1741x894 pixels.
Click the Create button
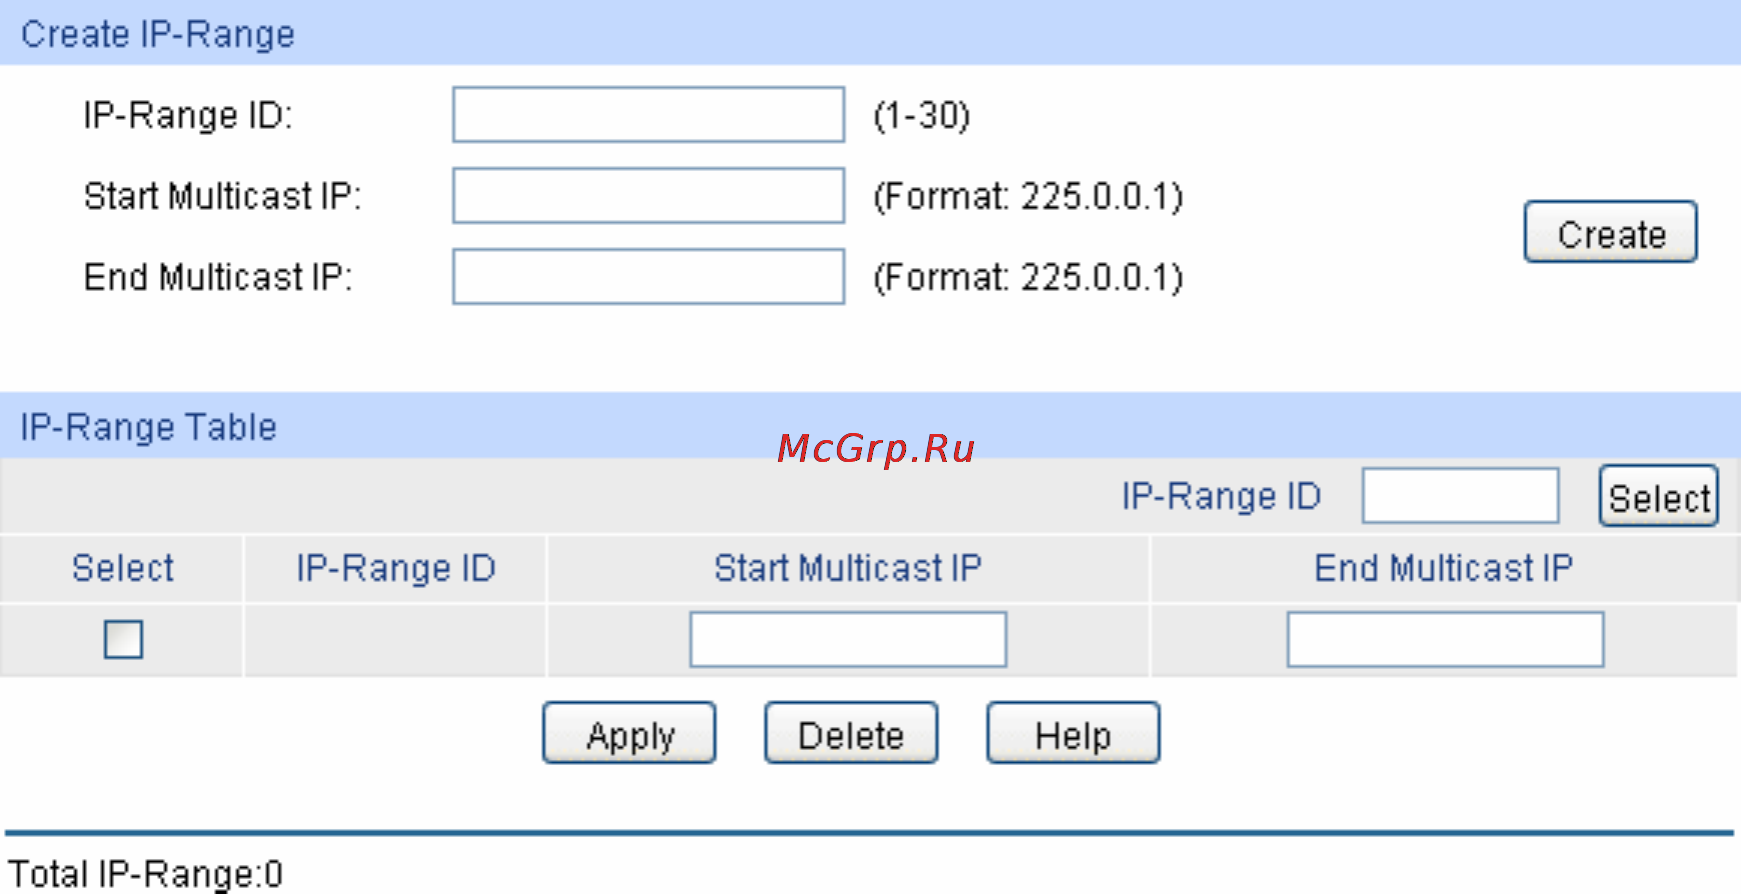(x=1610, y=232)
